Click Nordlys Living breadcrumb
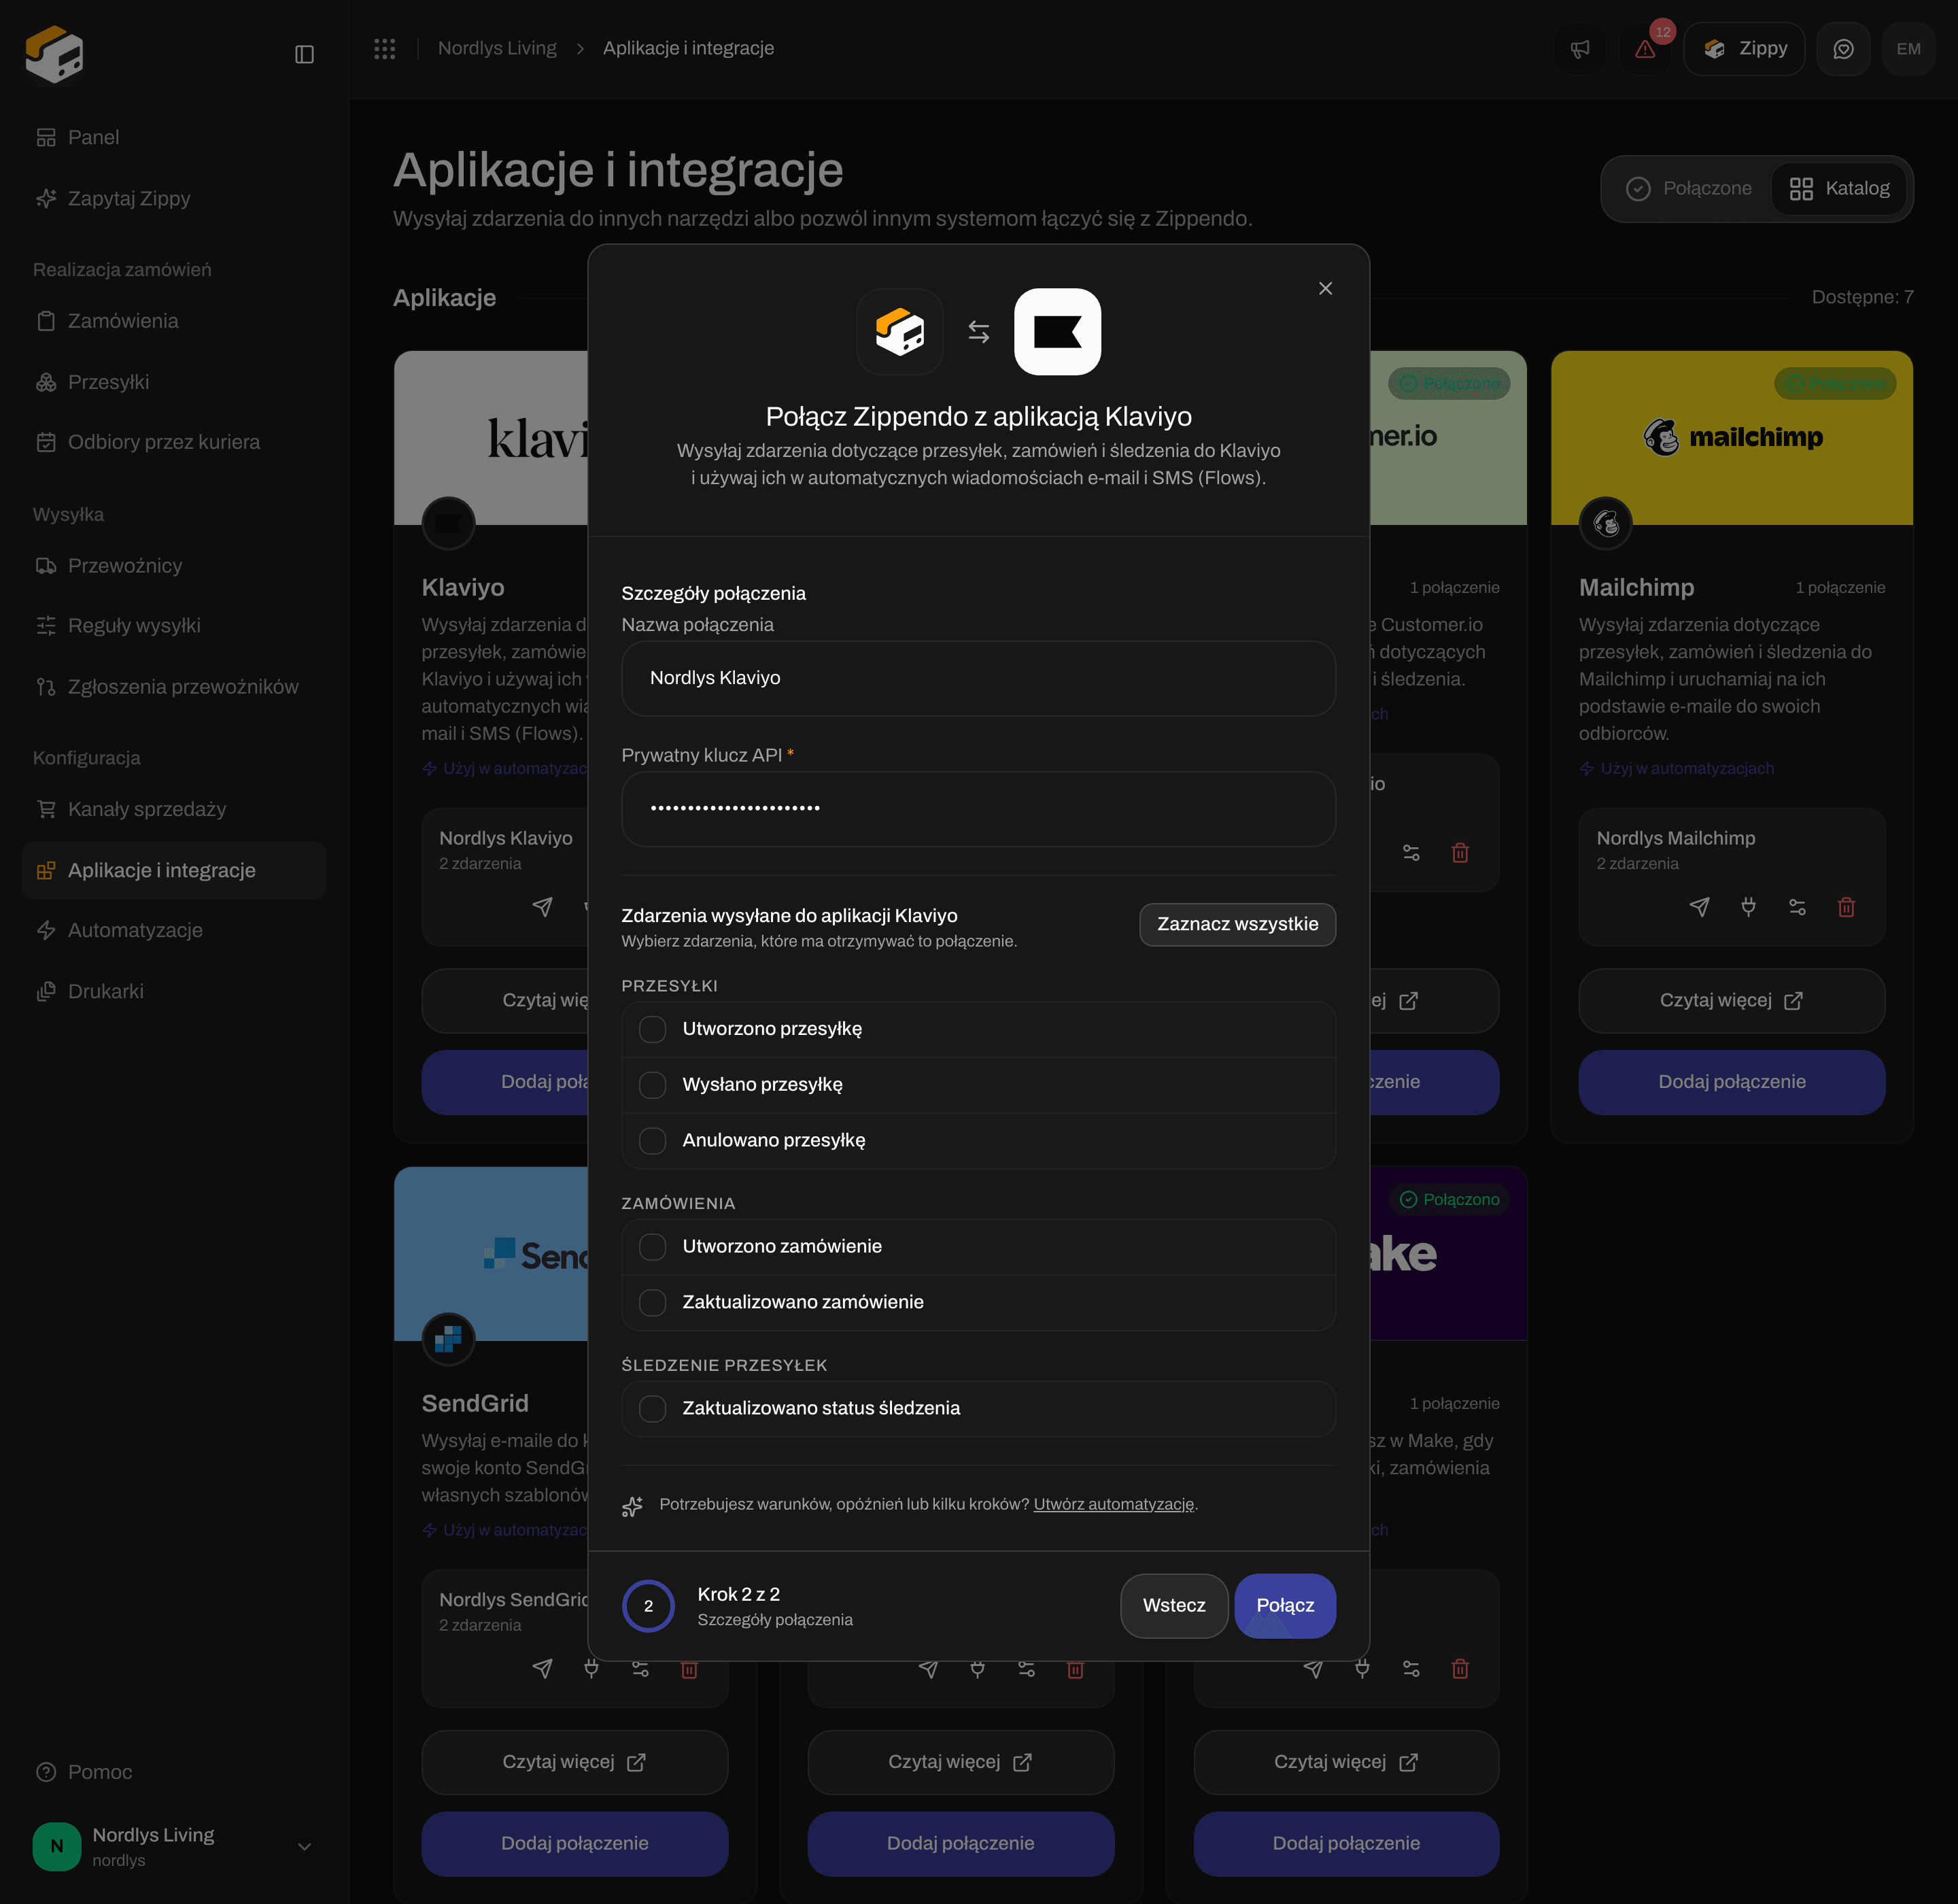 tap(497, 48)
